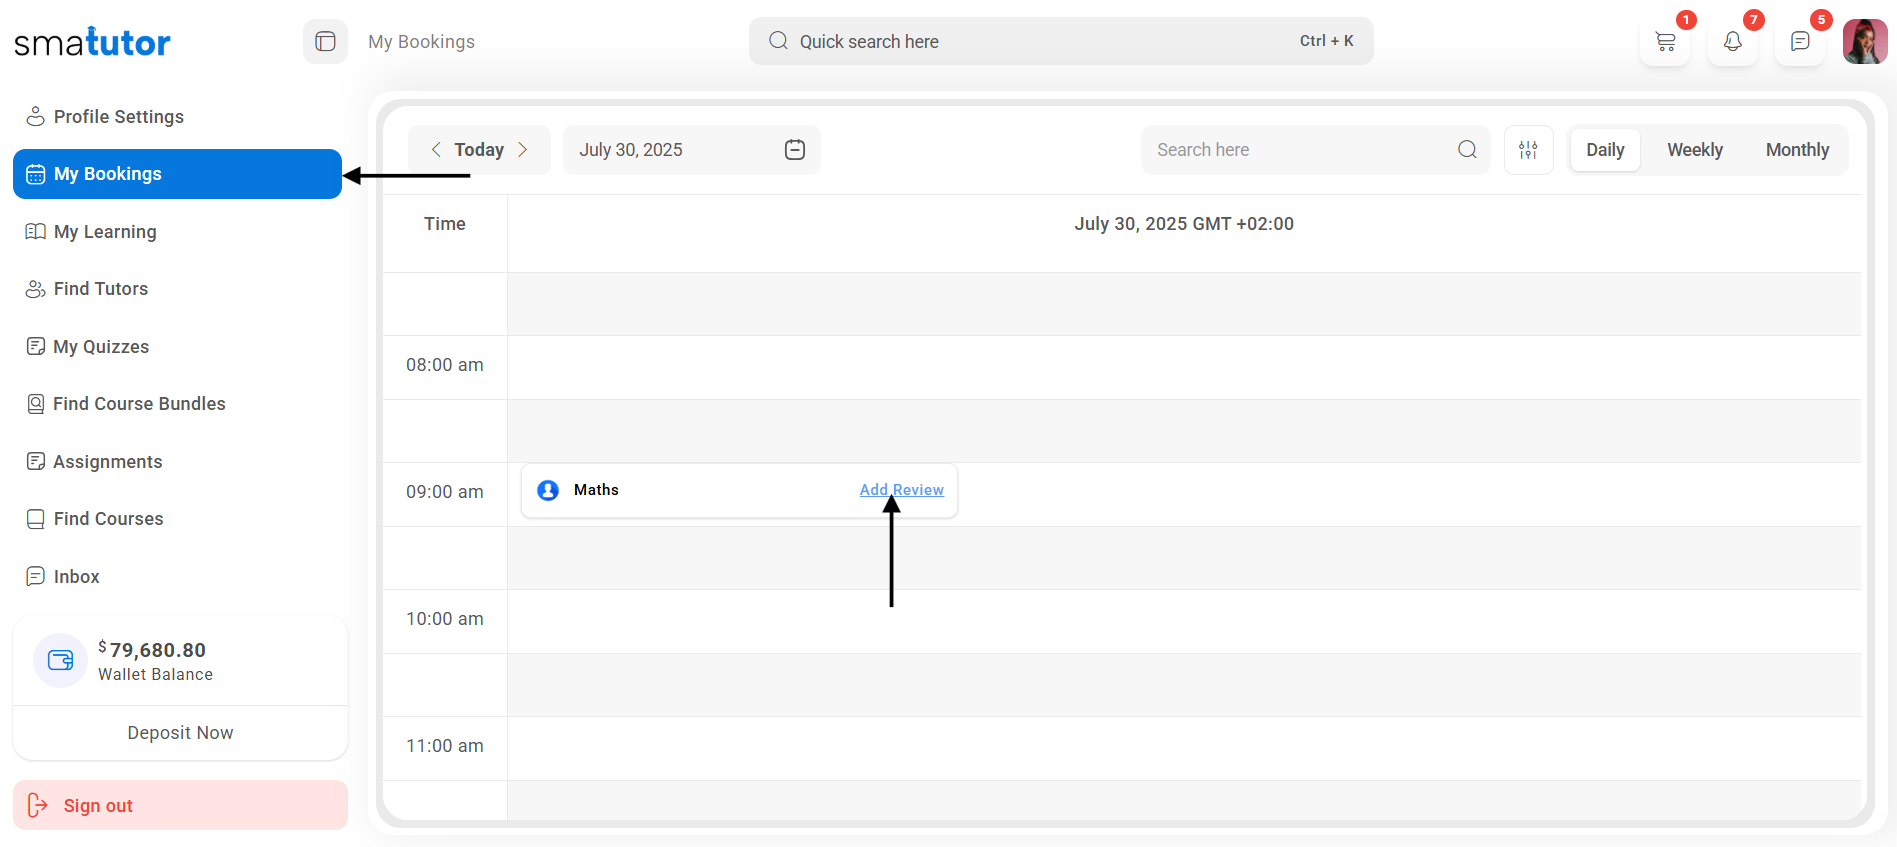Image resolution: width=1897 pixels, height=847 pixels.
Task: Open the shopping cart icon
Action: tap(1665, 42)
